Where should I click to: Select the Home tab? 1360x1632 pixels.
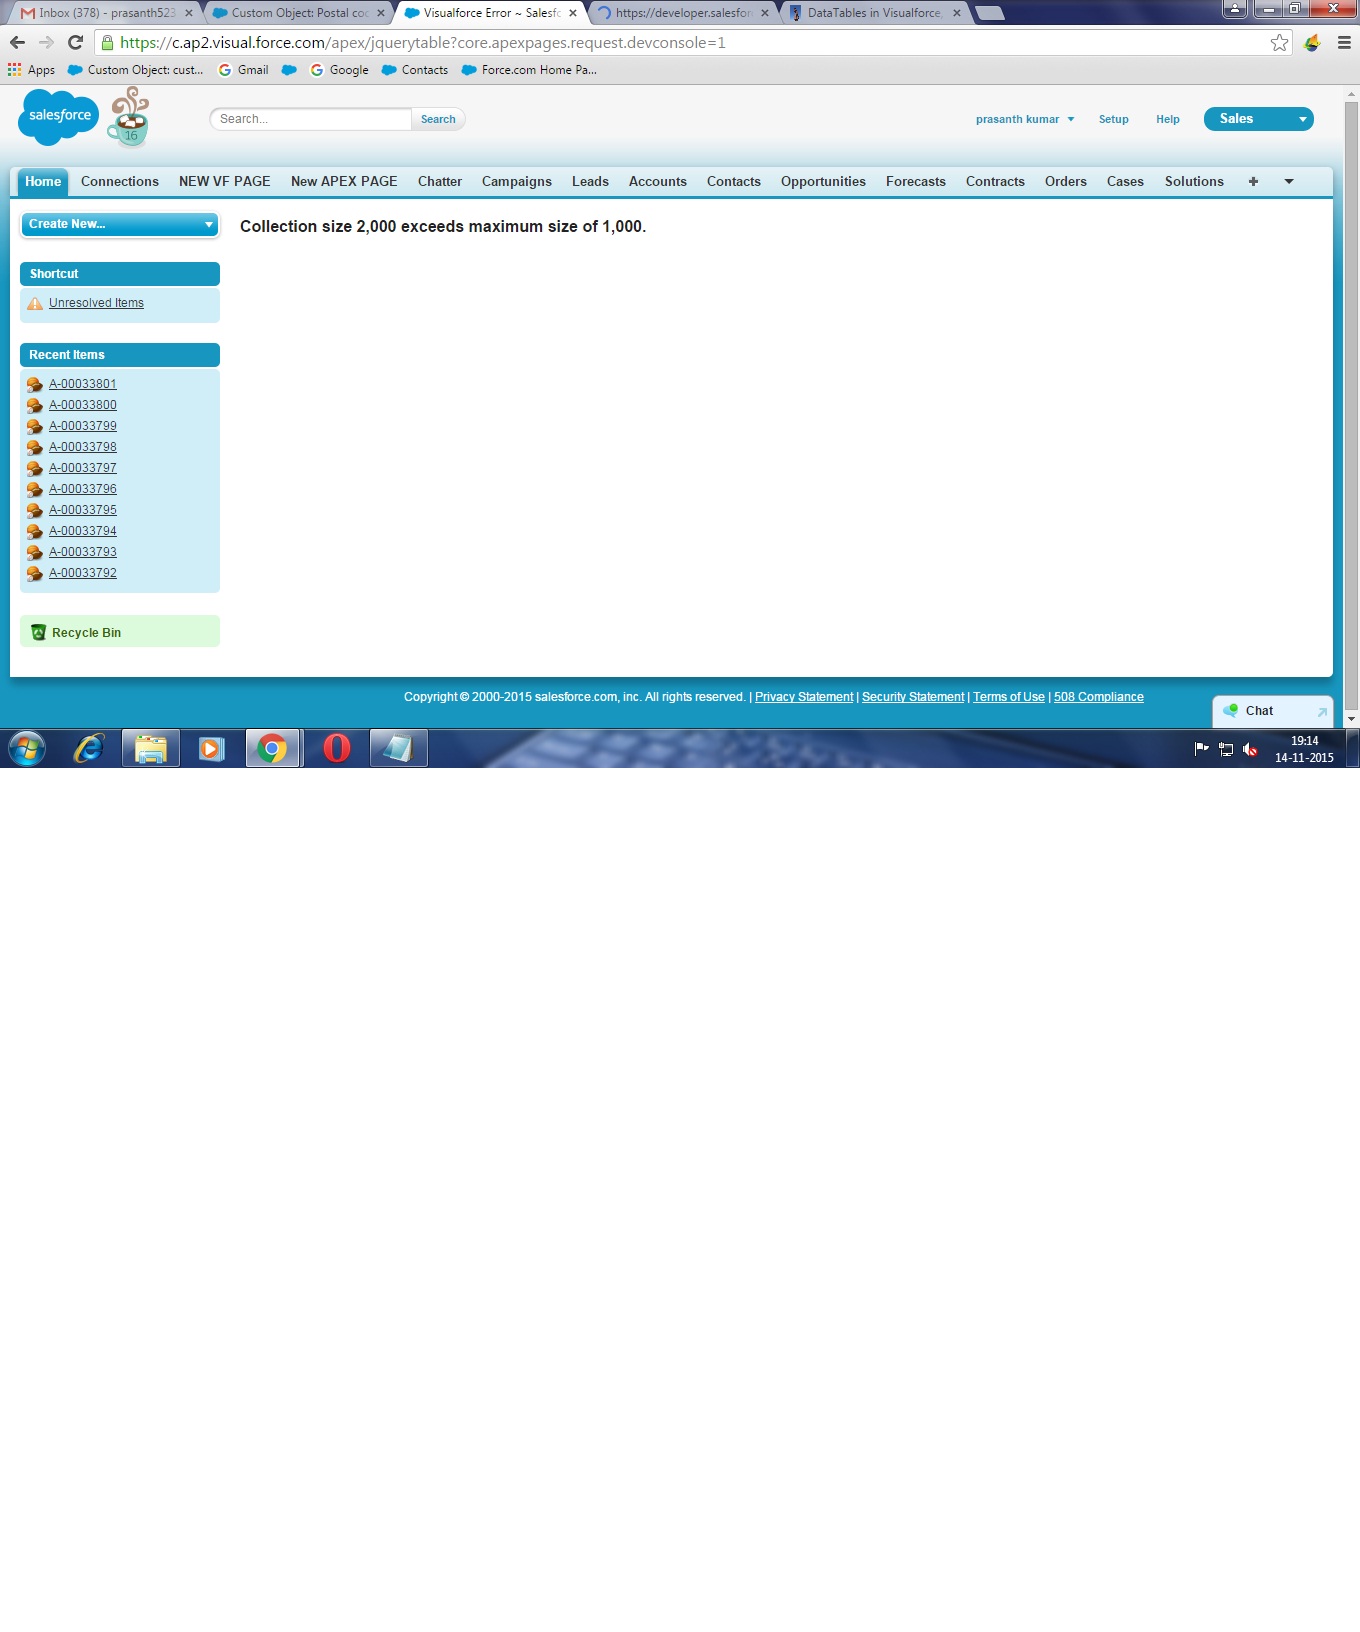pos(43,181)
